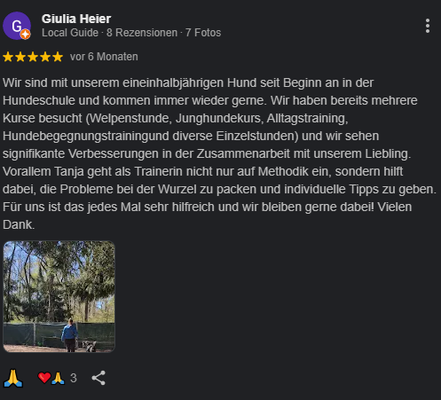
Task: Click the fourth yellow rating star
Action: pos(45,57)
